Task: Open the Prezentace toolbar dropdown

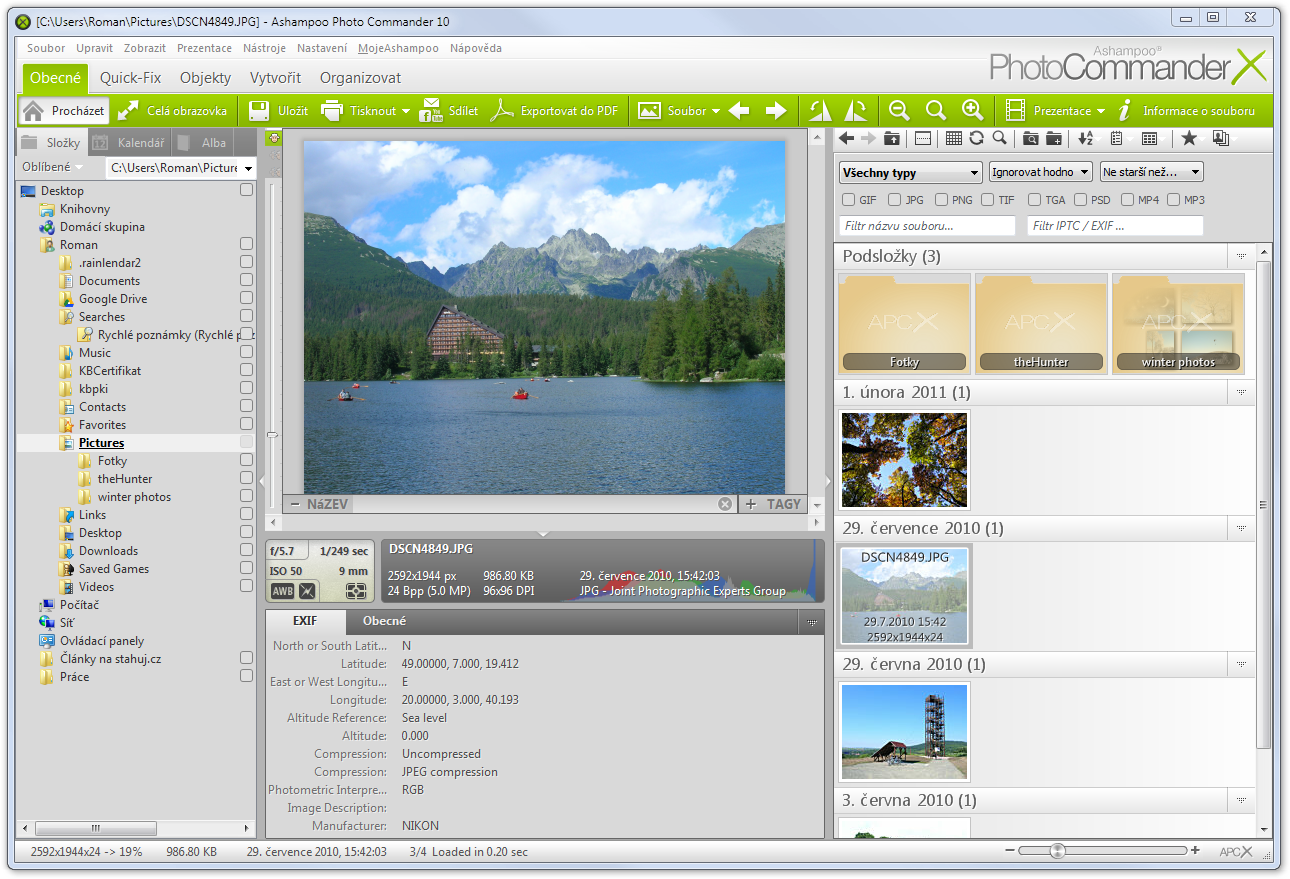Action: (x=1055, y=111)
